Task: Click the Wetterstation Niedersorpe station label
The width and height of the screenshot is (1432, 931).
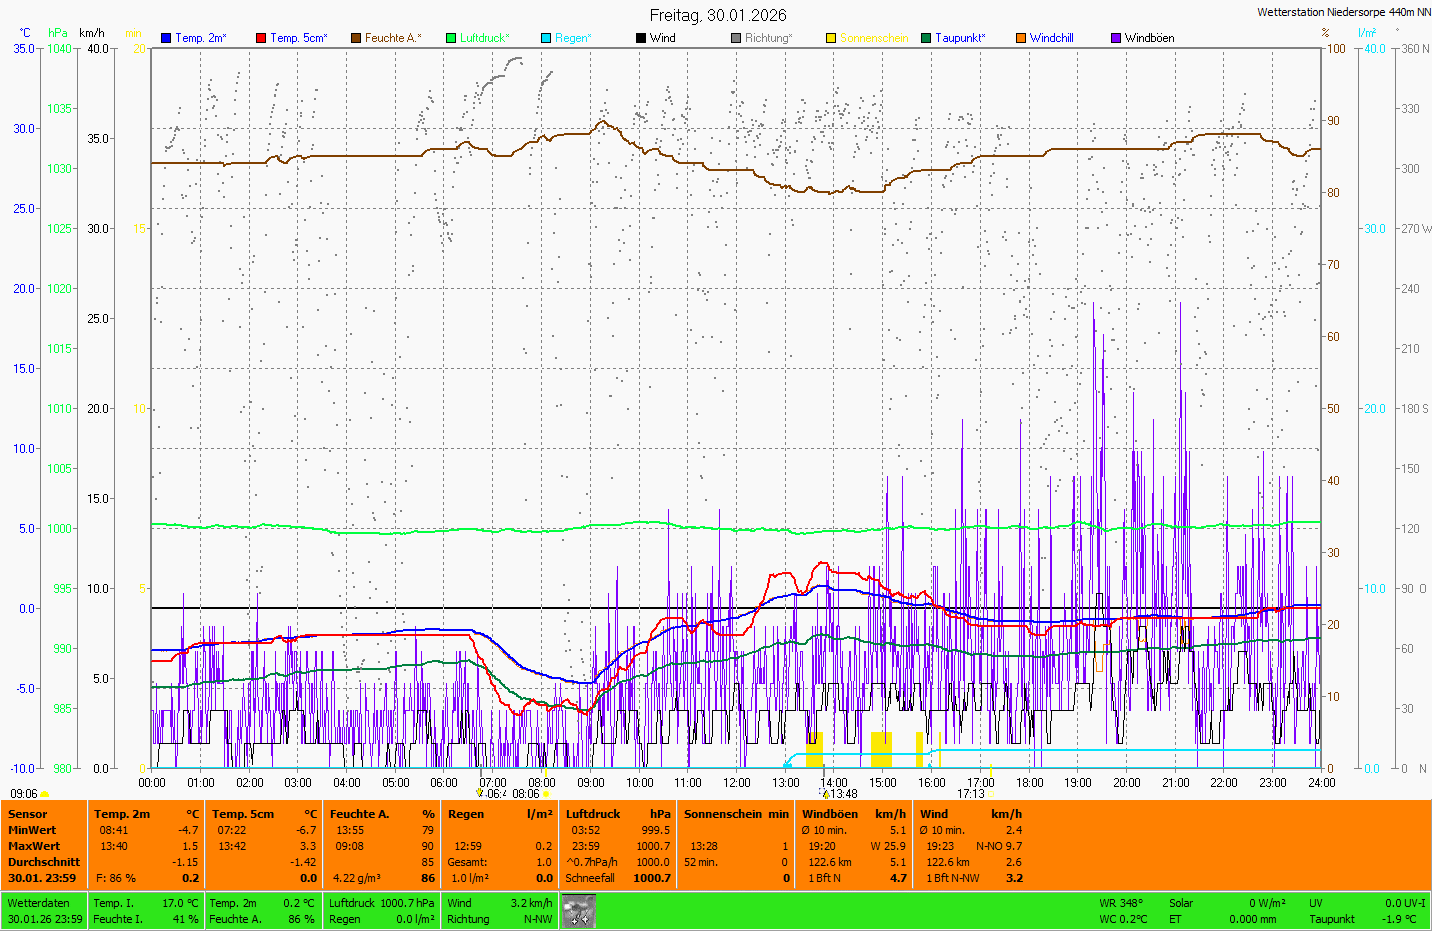Action: (x=1343, y=12)
